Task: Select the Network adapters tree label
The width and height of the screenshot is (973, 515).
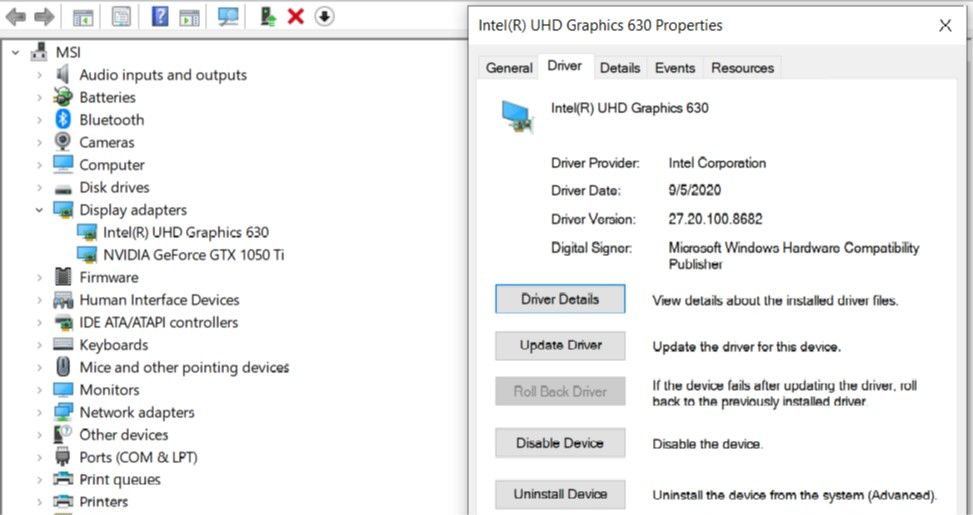Action: (x=137, y=413)
